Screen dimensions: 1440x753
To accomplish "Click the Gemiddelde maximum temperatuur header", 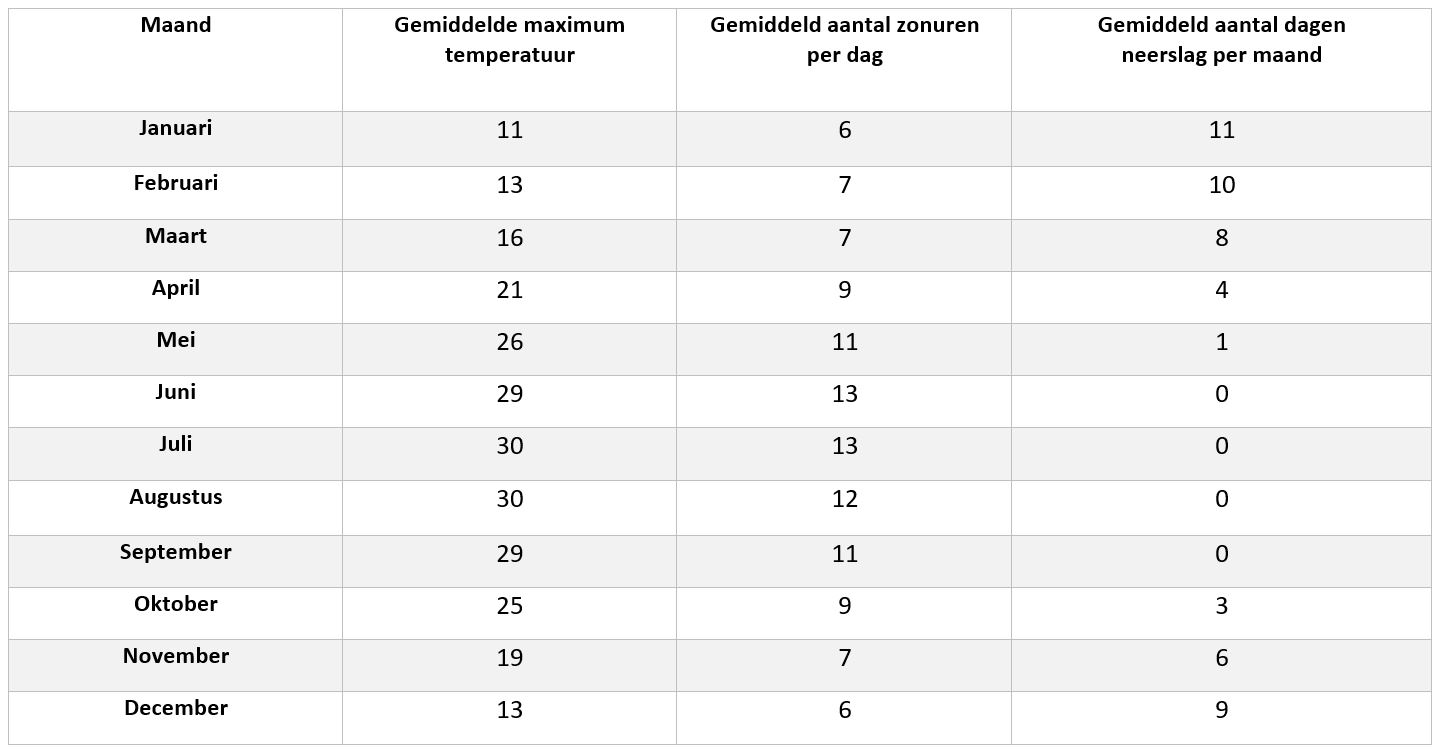I will (x=509, y=40).
